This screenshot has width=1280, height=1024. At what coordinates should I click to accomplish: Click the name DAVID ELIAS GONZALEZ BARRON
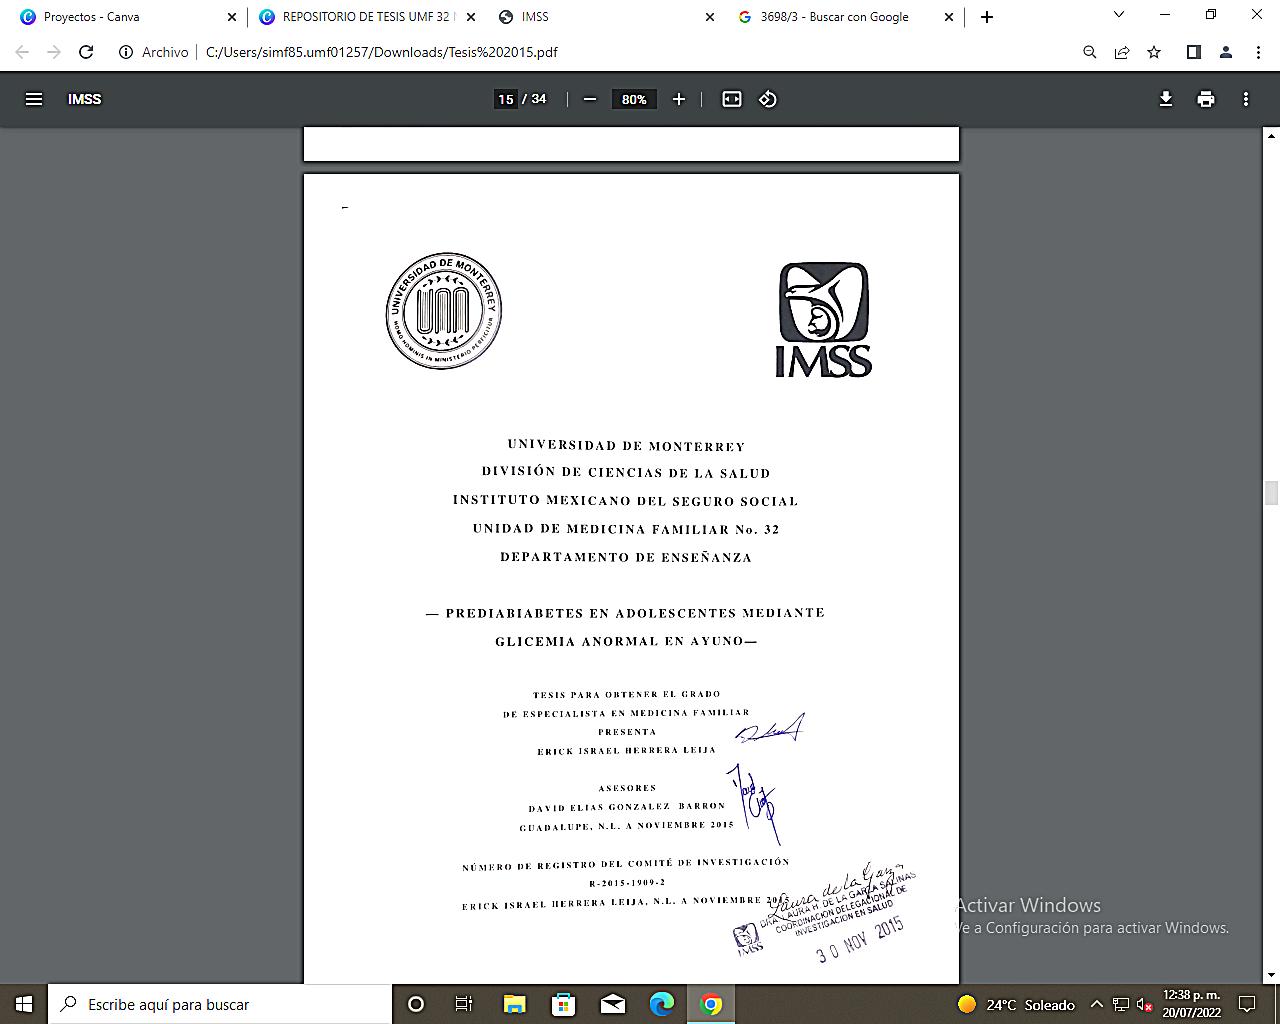click(627, 807)
